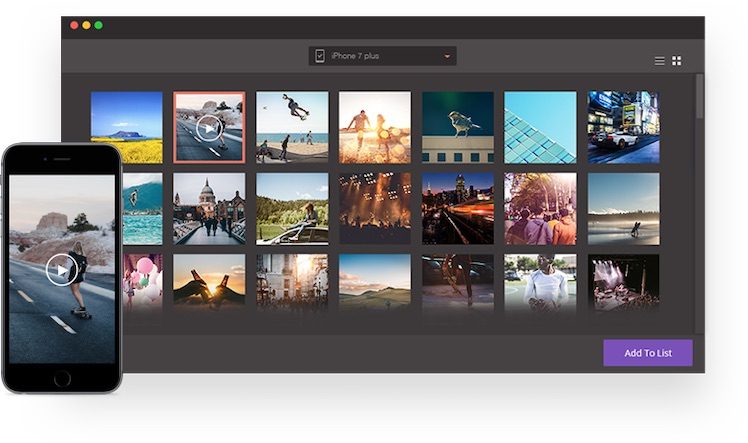
Task: Select the blue glass building photo
Action: click(x=540, y=127)
